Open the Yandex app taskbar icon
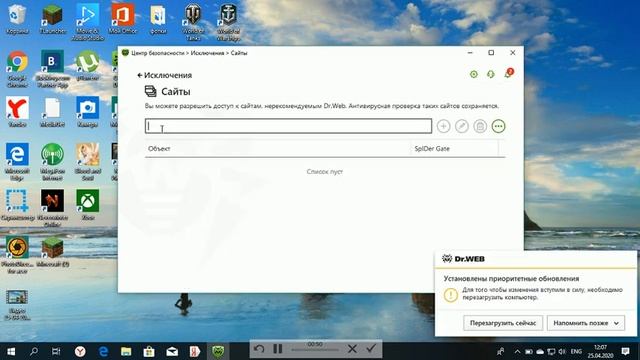The height and width of the screenshot is (360, 640). coord(195,351)
